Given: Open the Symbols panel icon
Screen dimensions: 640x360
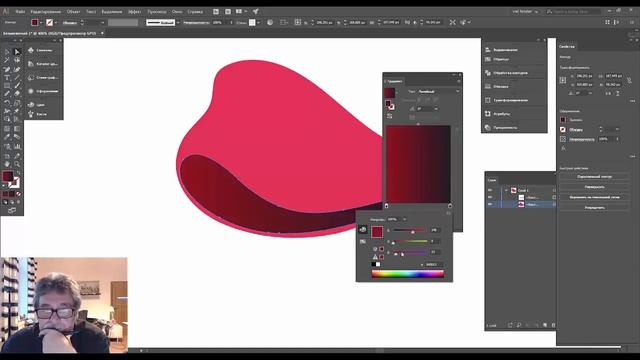Looking at the screenshot, I should 31,50.
